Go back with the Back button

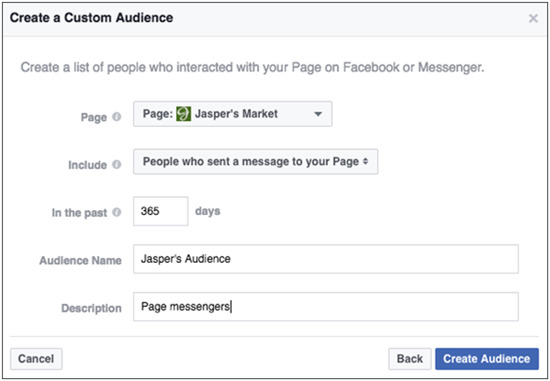pos(410,359)
